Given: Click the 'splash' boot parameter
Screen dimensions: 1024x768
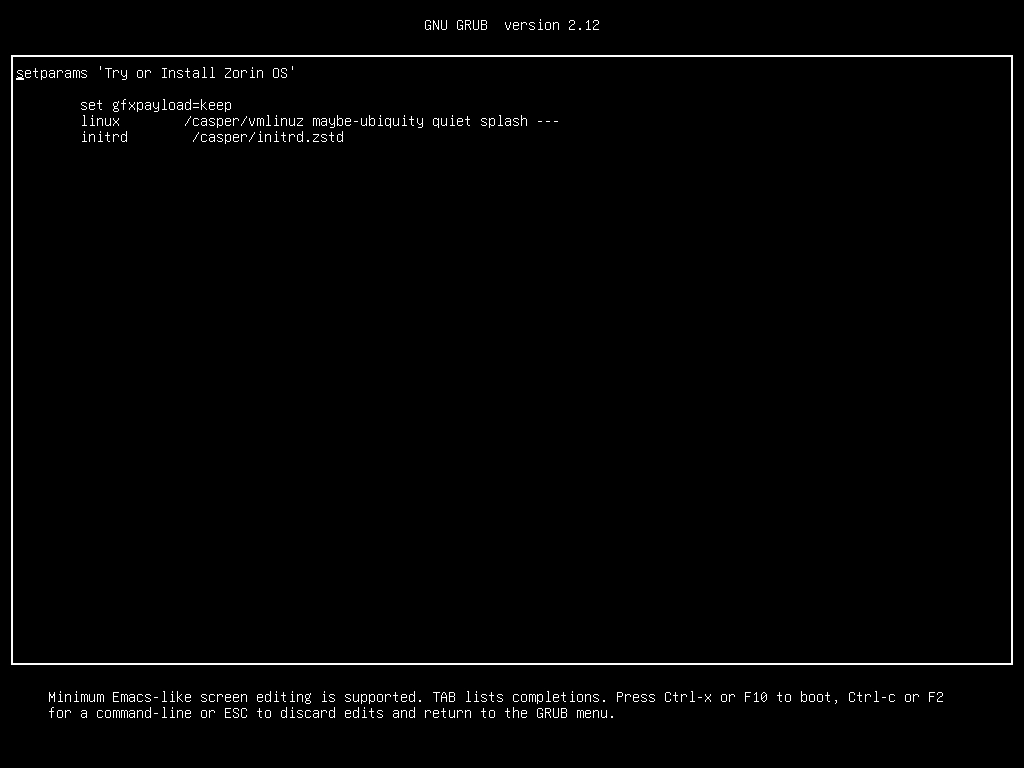Looking at the screenshot, I should 504,121.
